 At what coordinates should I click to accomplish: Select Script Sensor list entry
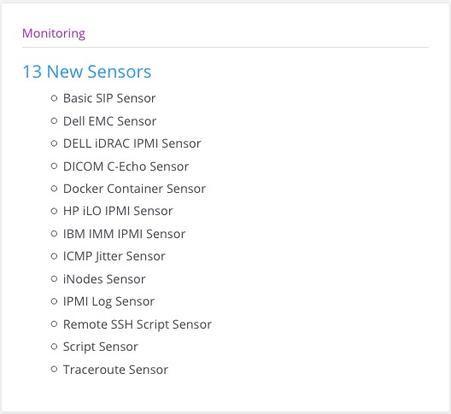point(100,347)
